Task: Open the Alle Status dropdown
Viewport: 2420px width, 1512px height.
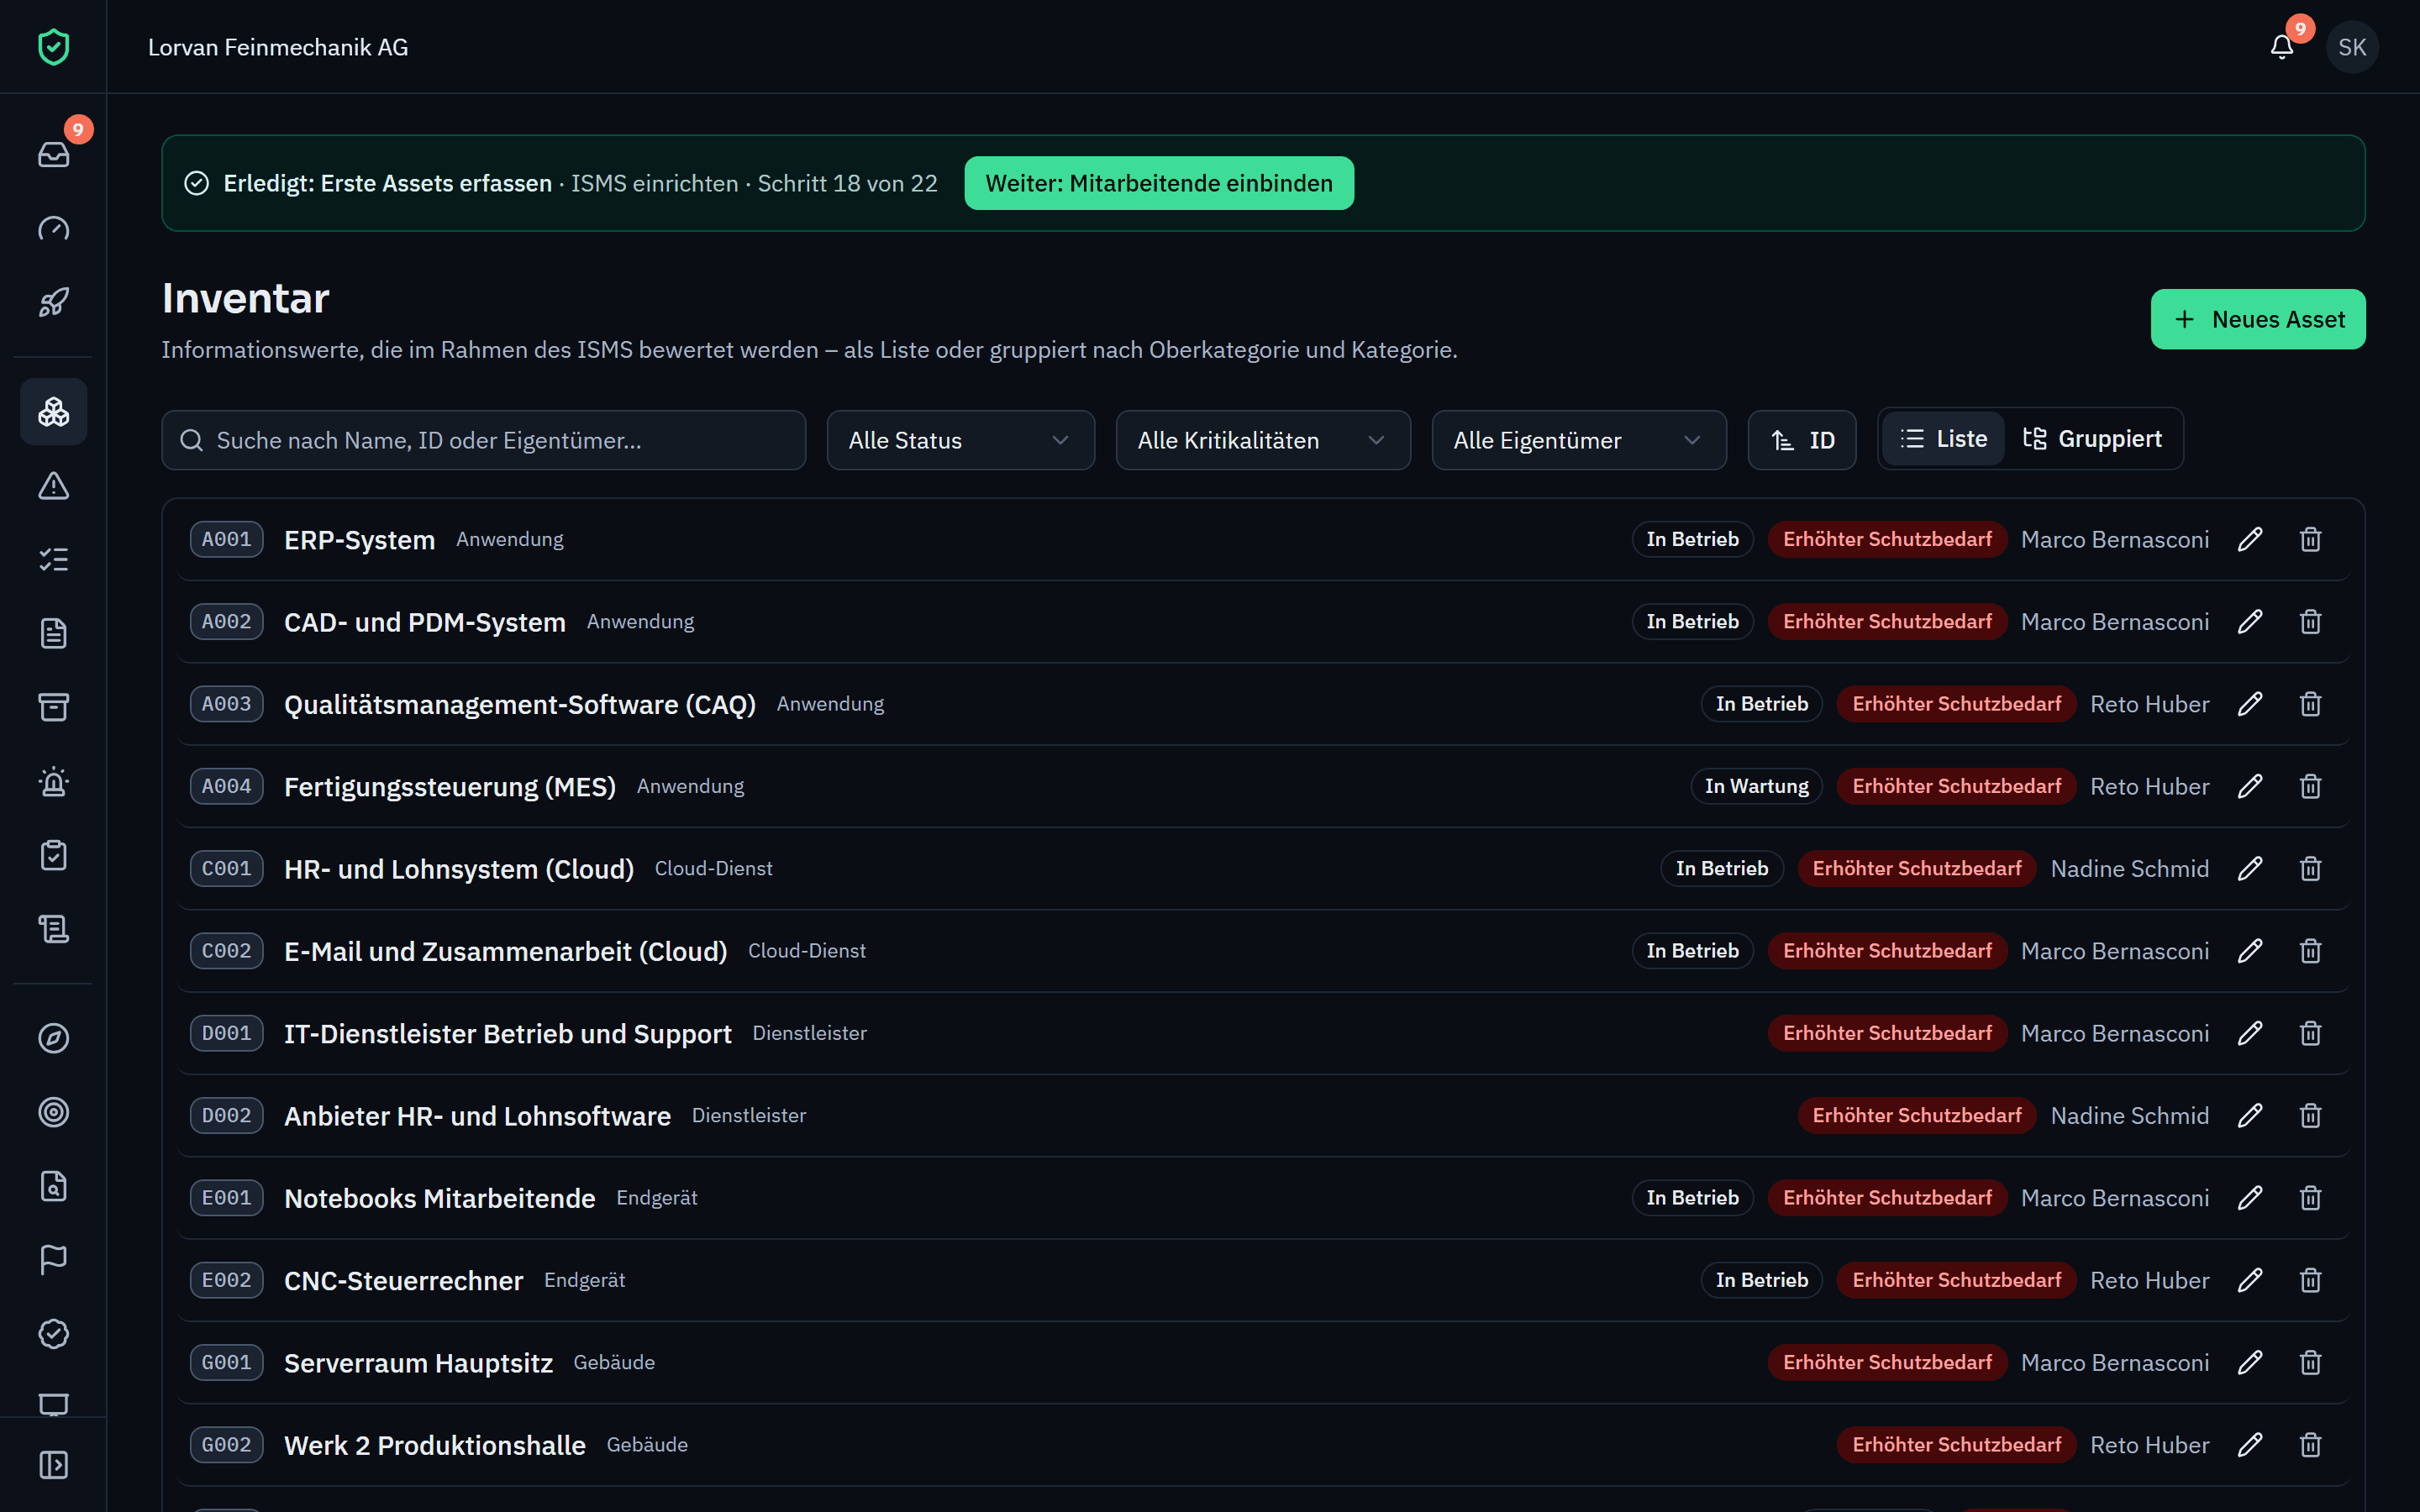Action: point(960,440)
